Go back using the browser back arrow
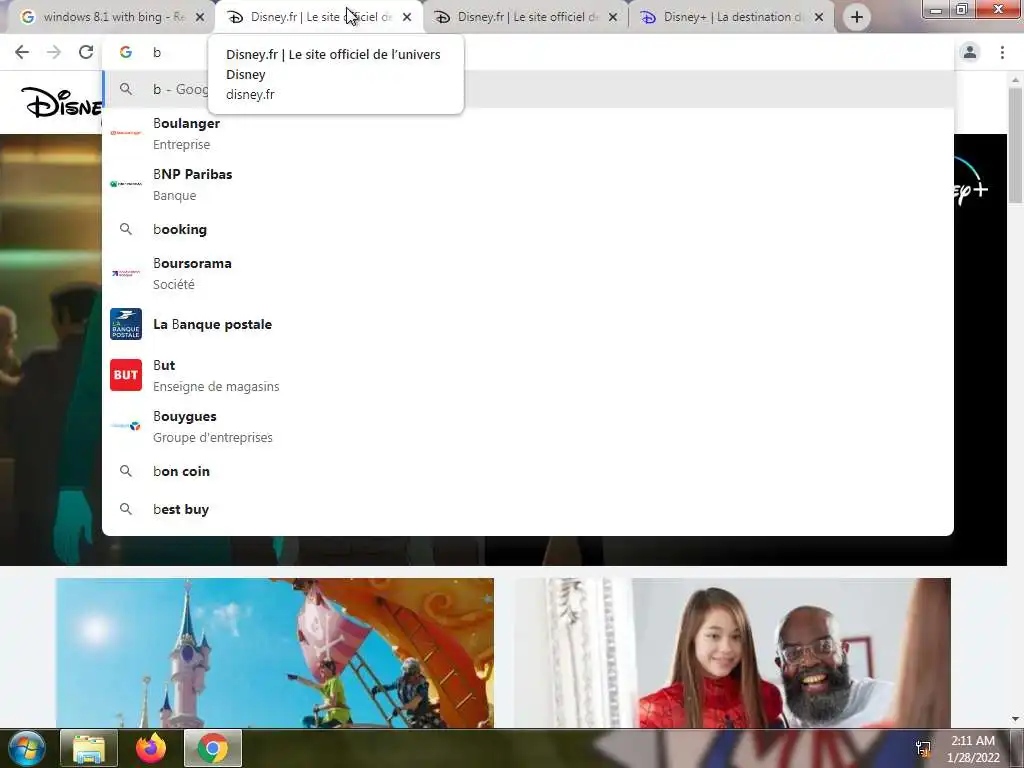 click(x=22, y=52)
